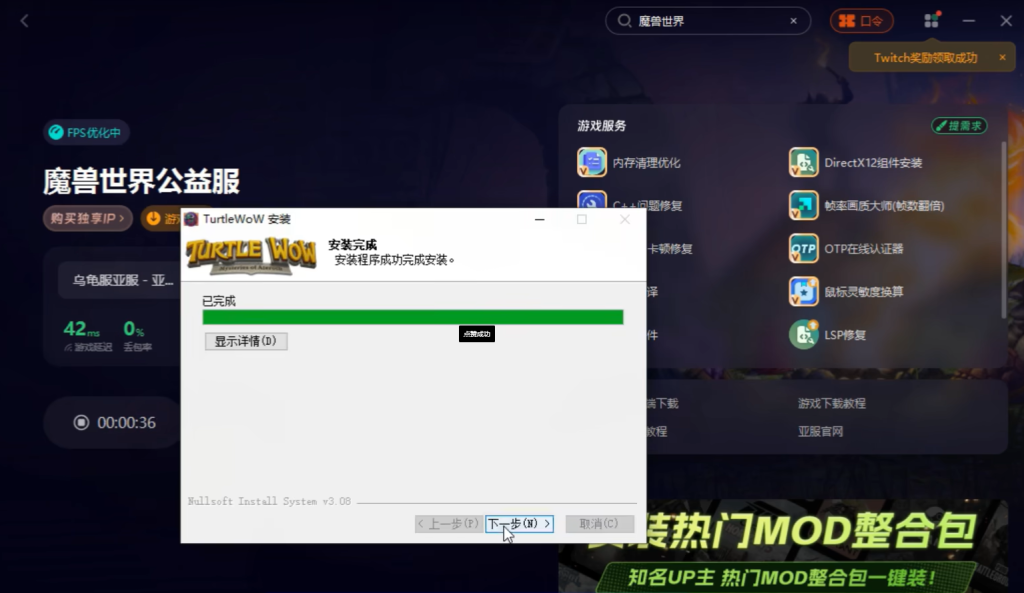Click the back arrow at top left
Screen dimensions: 1024x593
click(x=25, y=21)
